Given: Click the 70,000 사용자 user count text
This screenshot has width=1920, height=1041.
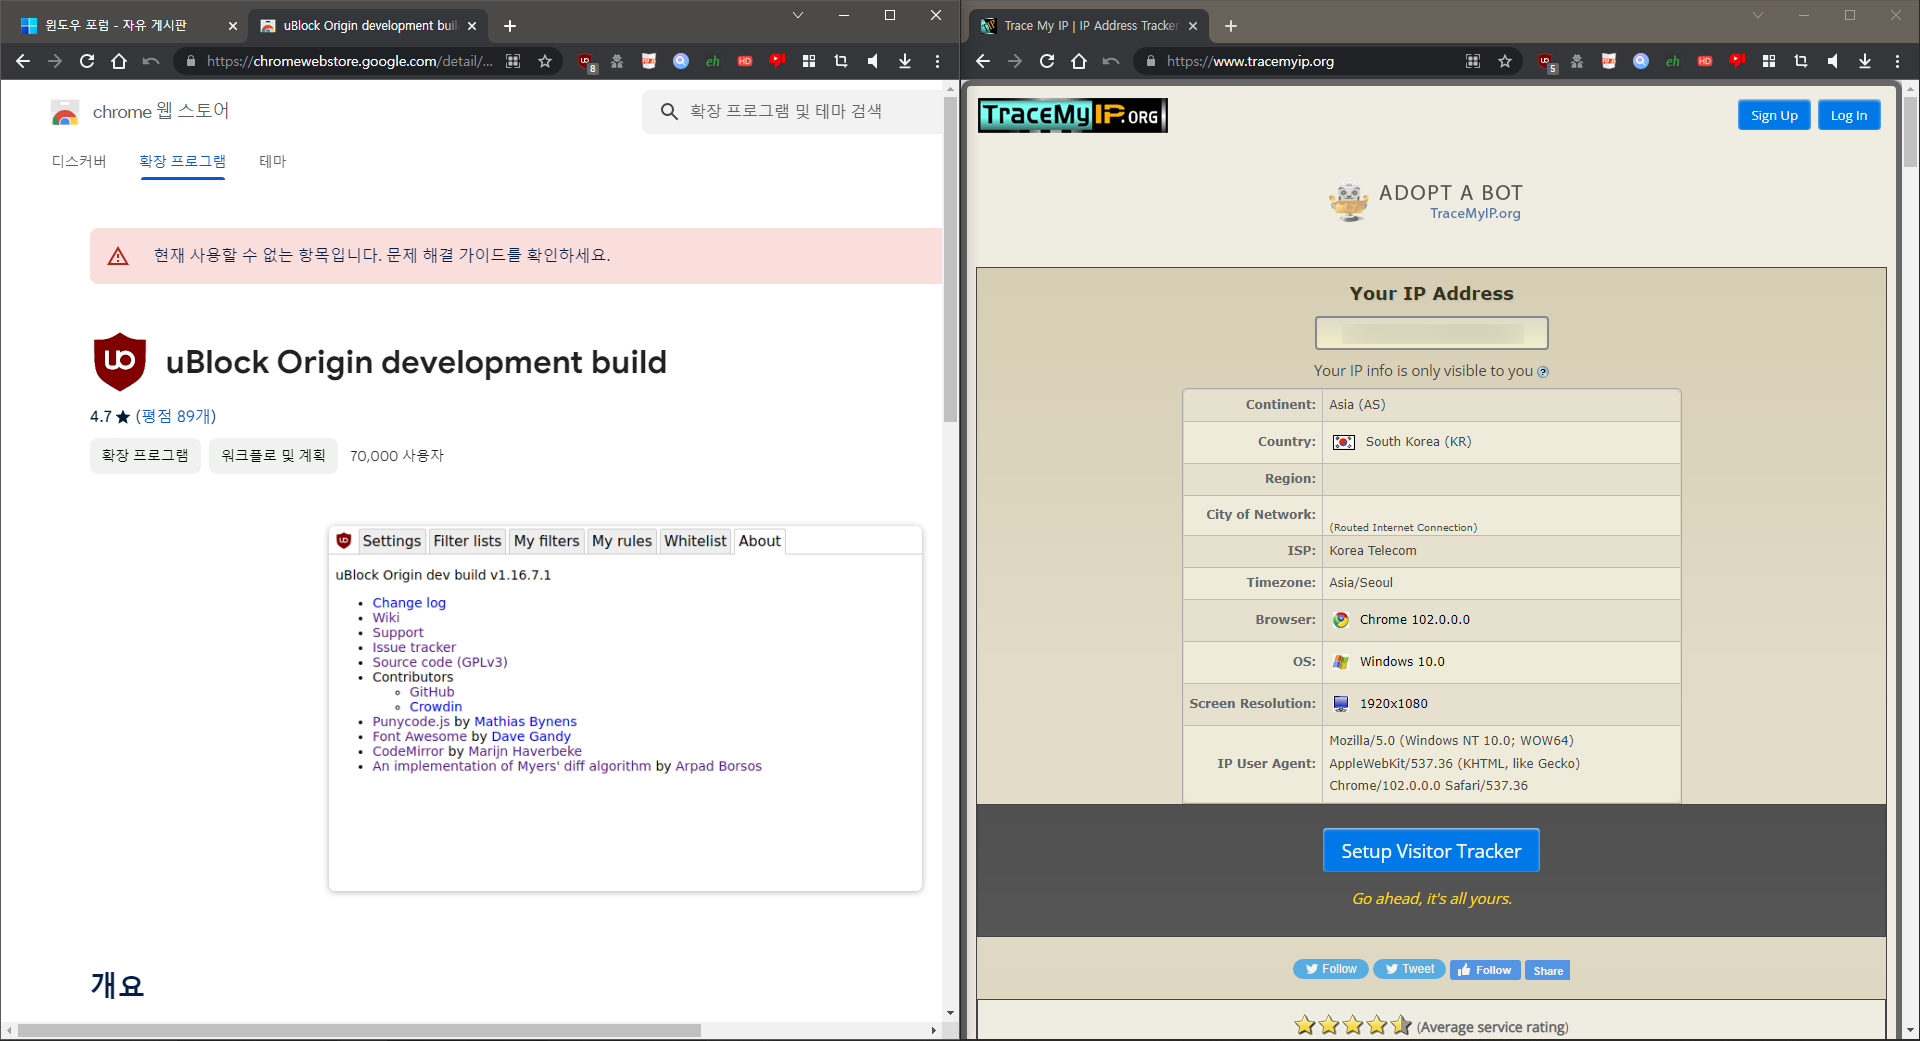Looking at the screenshot, I should pos(397,456).
